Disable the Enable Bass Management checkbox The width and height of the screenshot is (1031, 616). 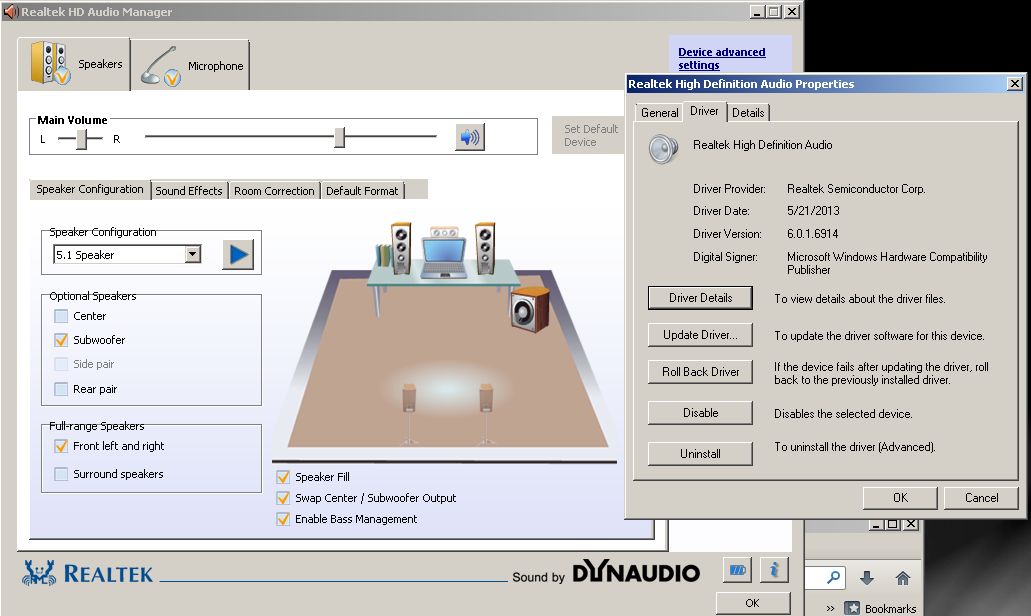click(x=283, y=519)
